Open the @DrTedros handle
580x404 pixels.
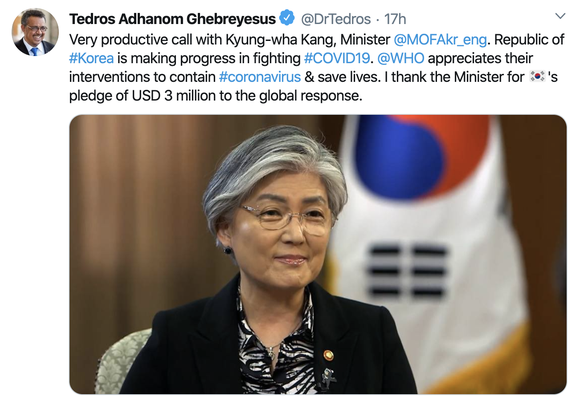(x=336, y=18)
